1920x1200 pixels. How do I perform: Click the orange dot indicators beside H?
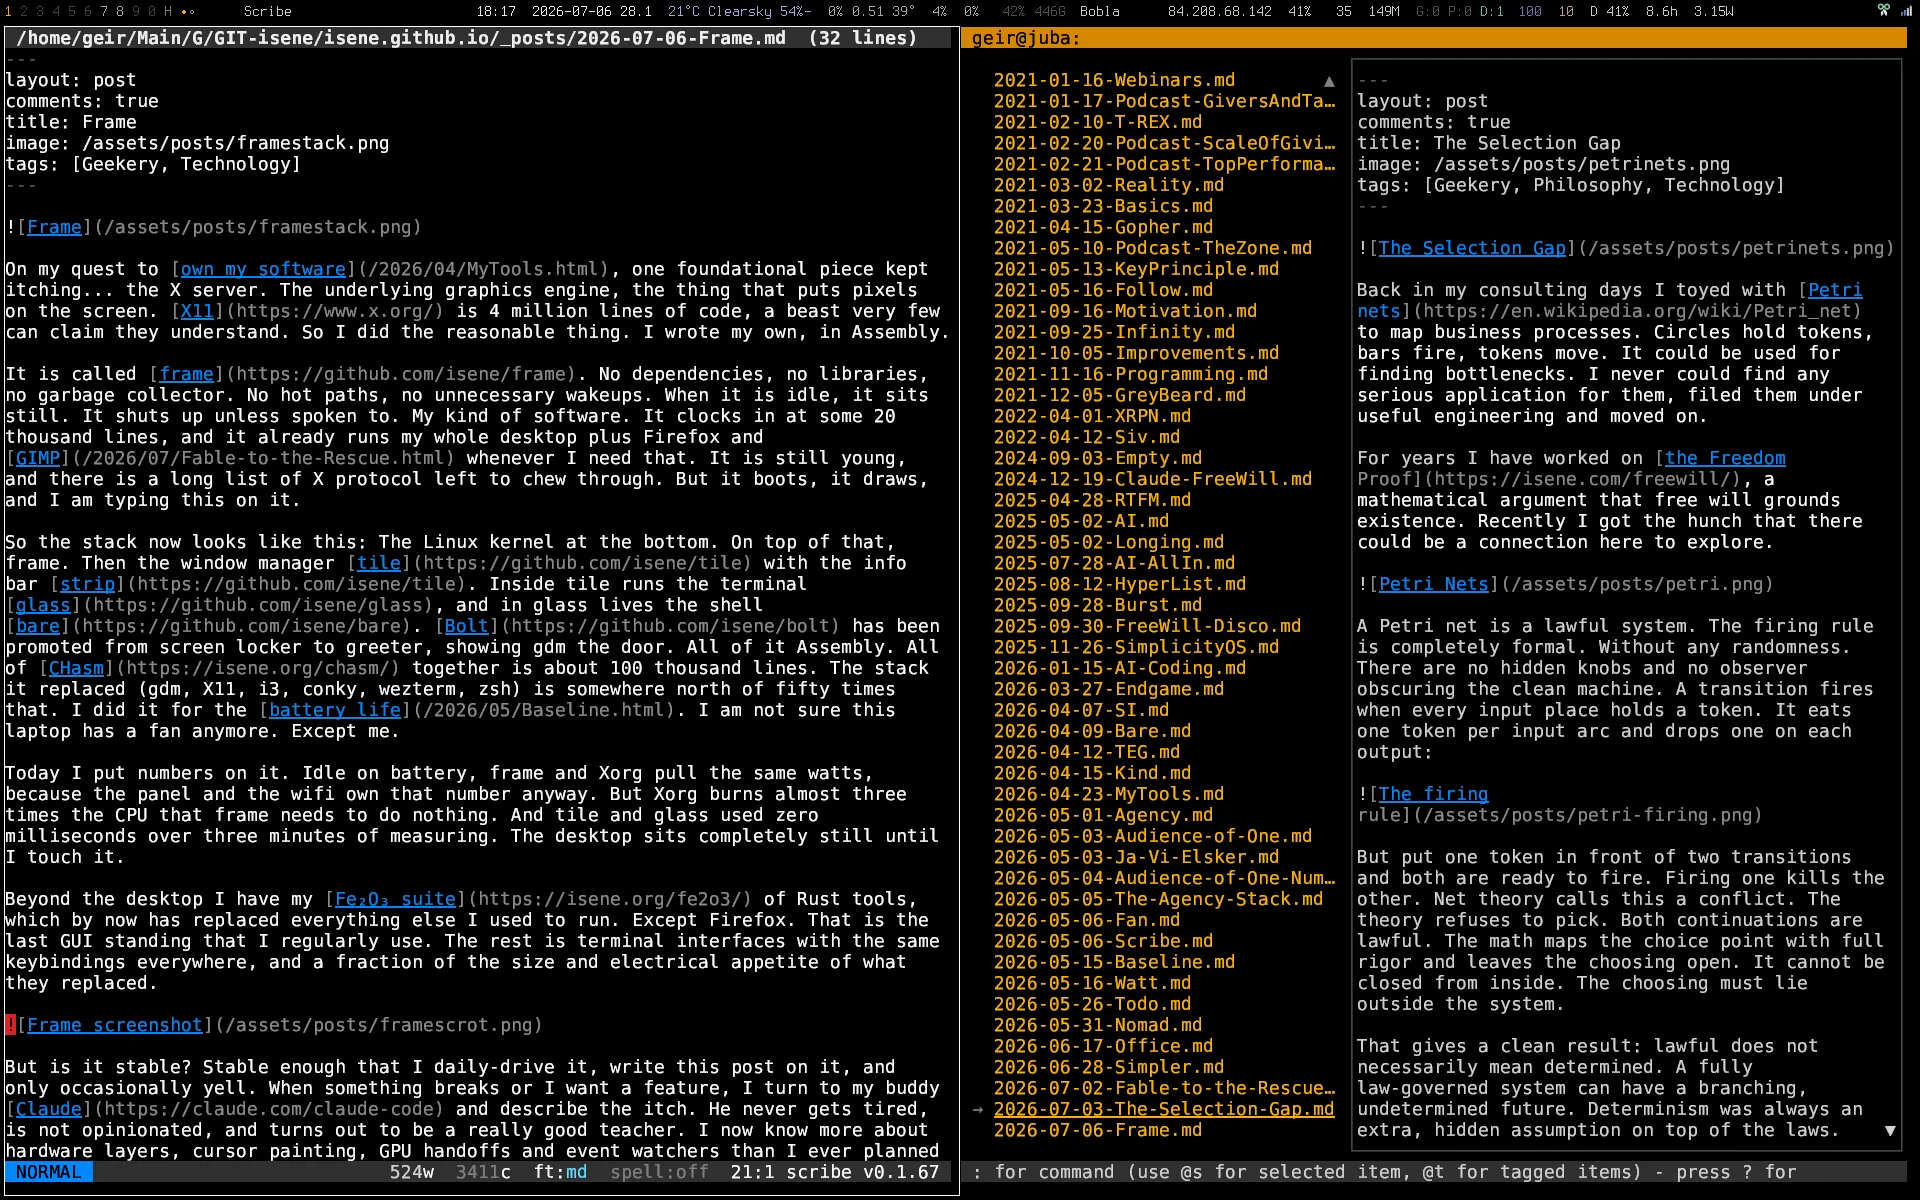188,12
